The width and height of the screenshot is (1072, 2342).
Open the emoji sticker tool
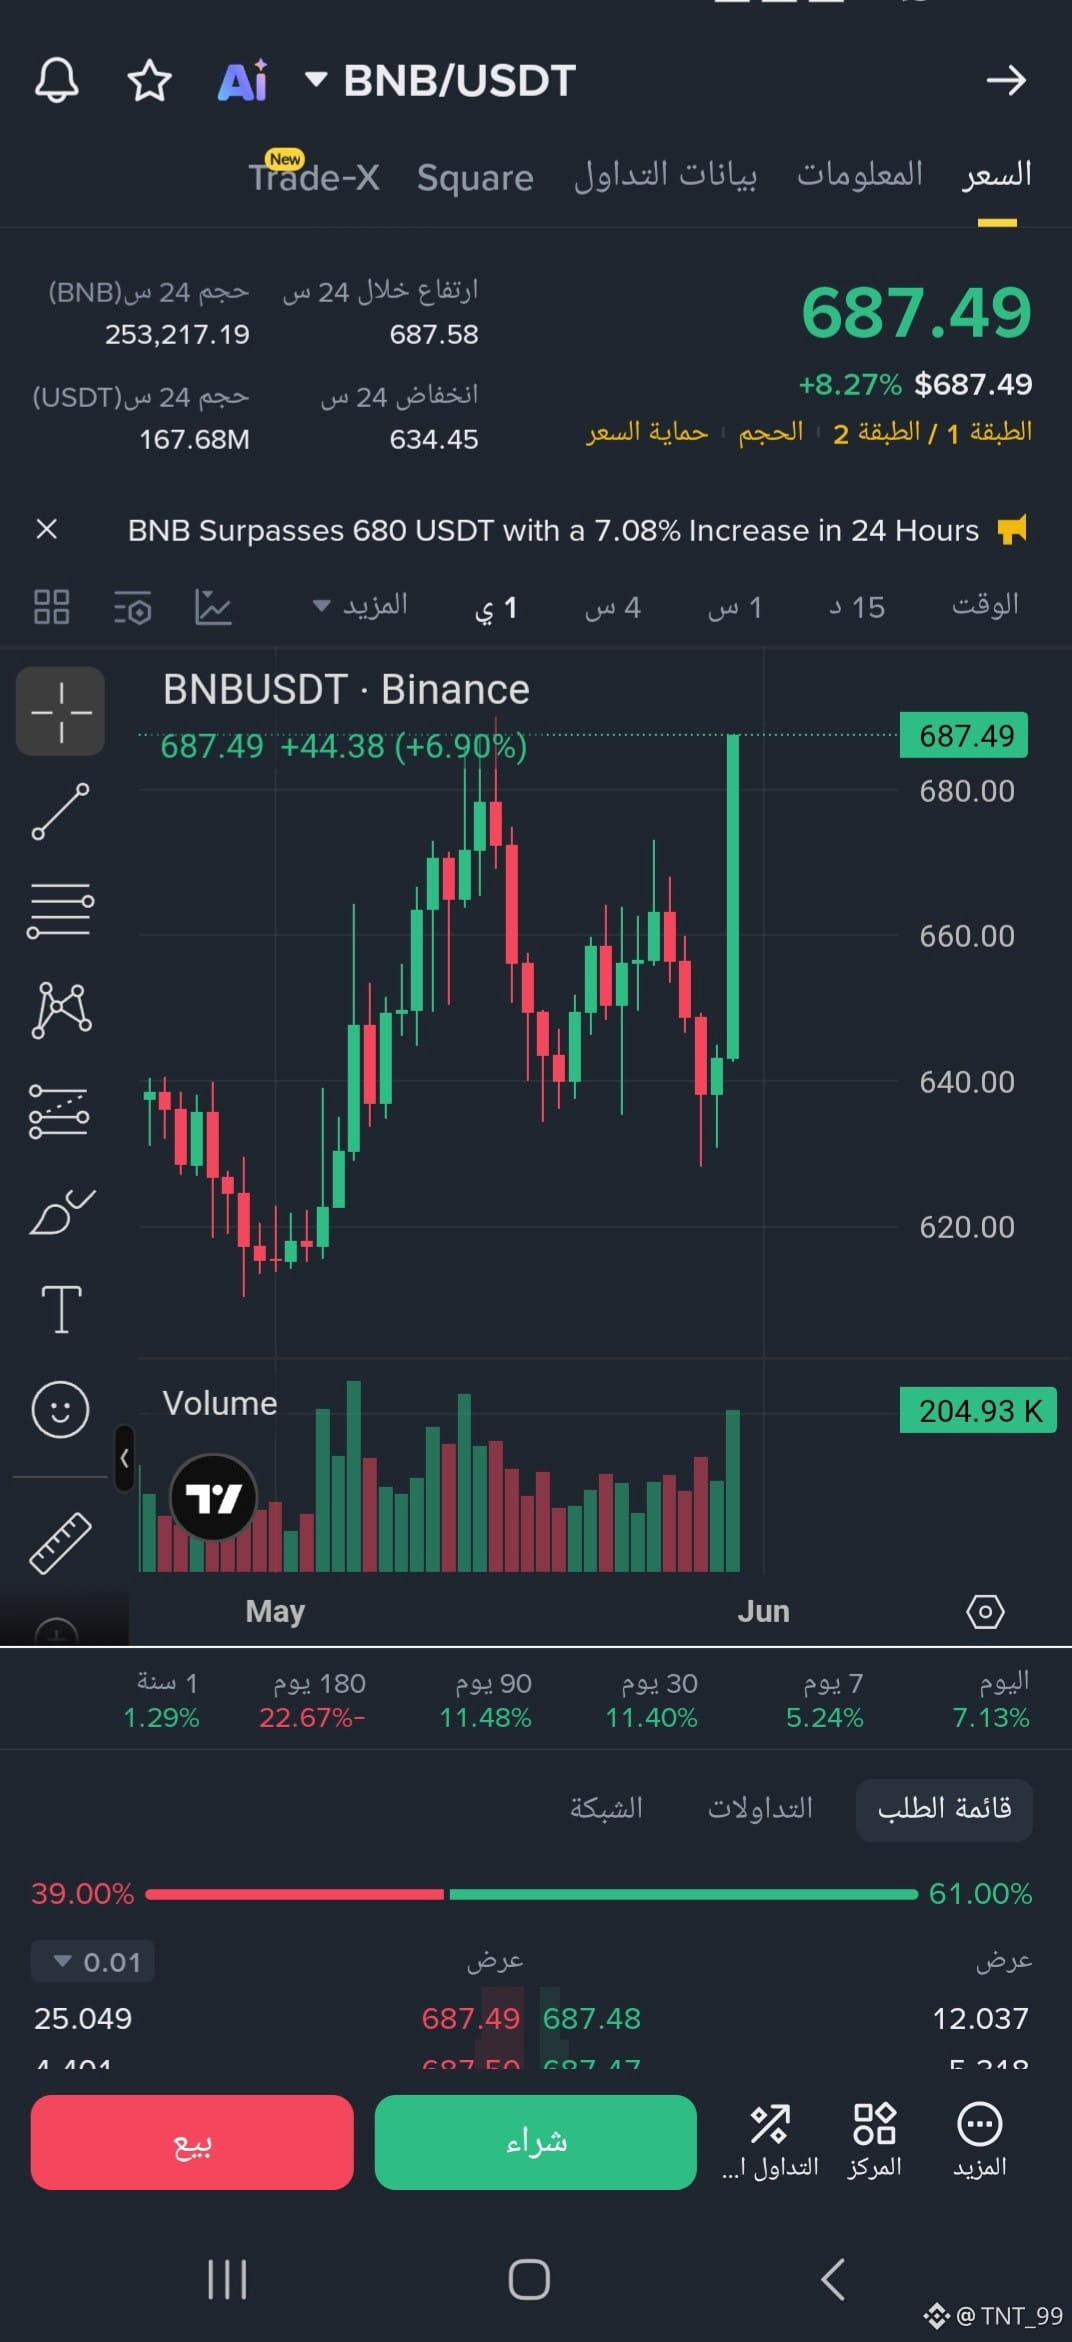click(x=61, y=1409)
